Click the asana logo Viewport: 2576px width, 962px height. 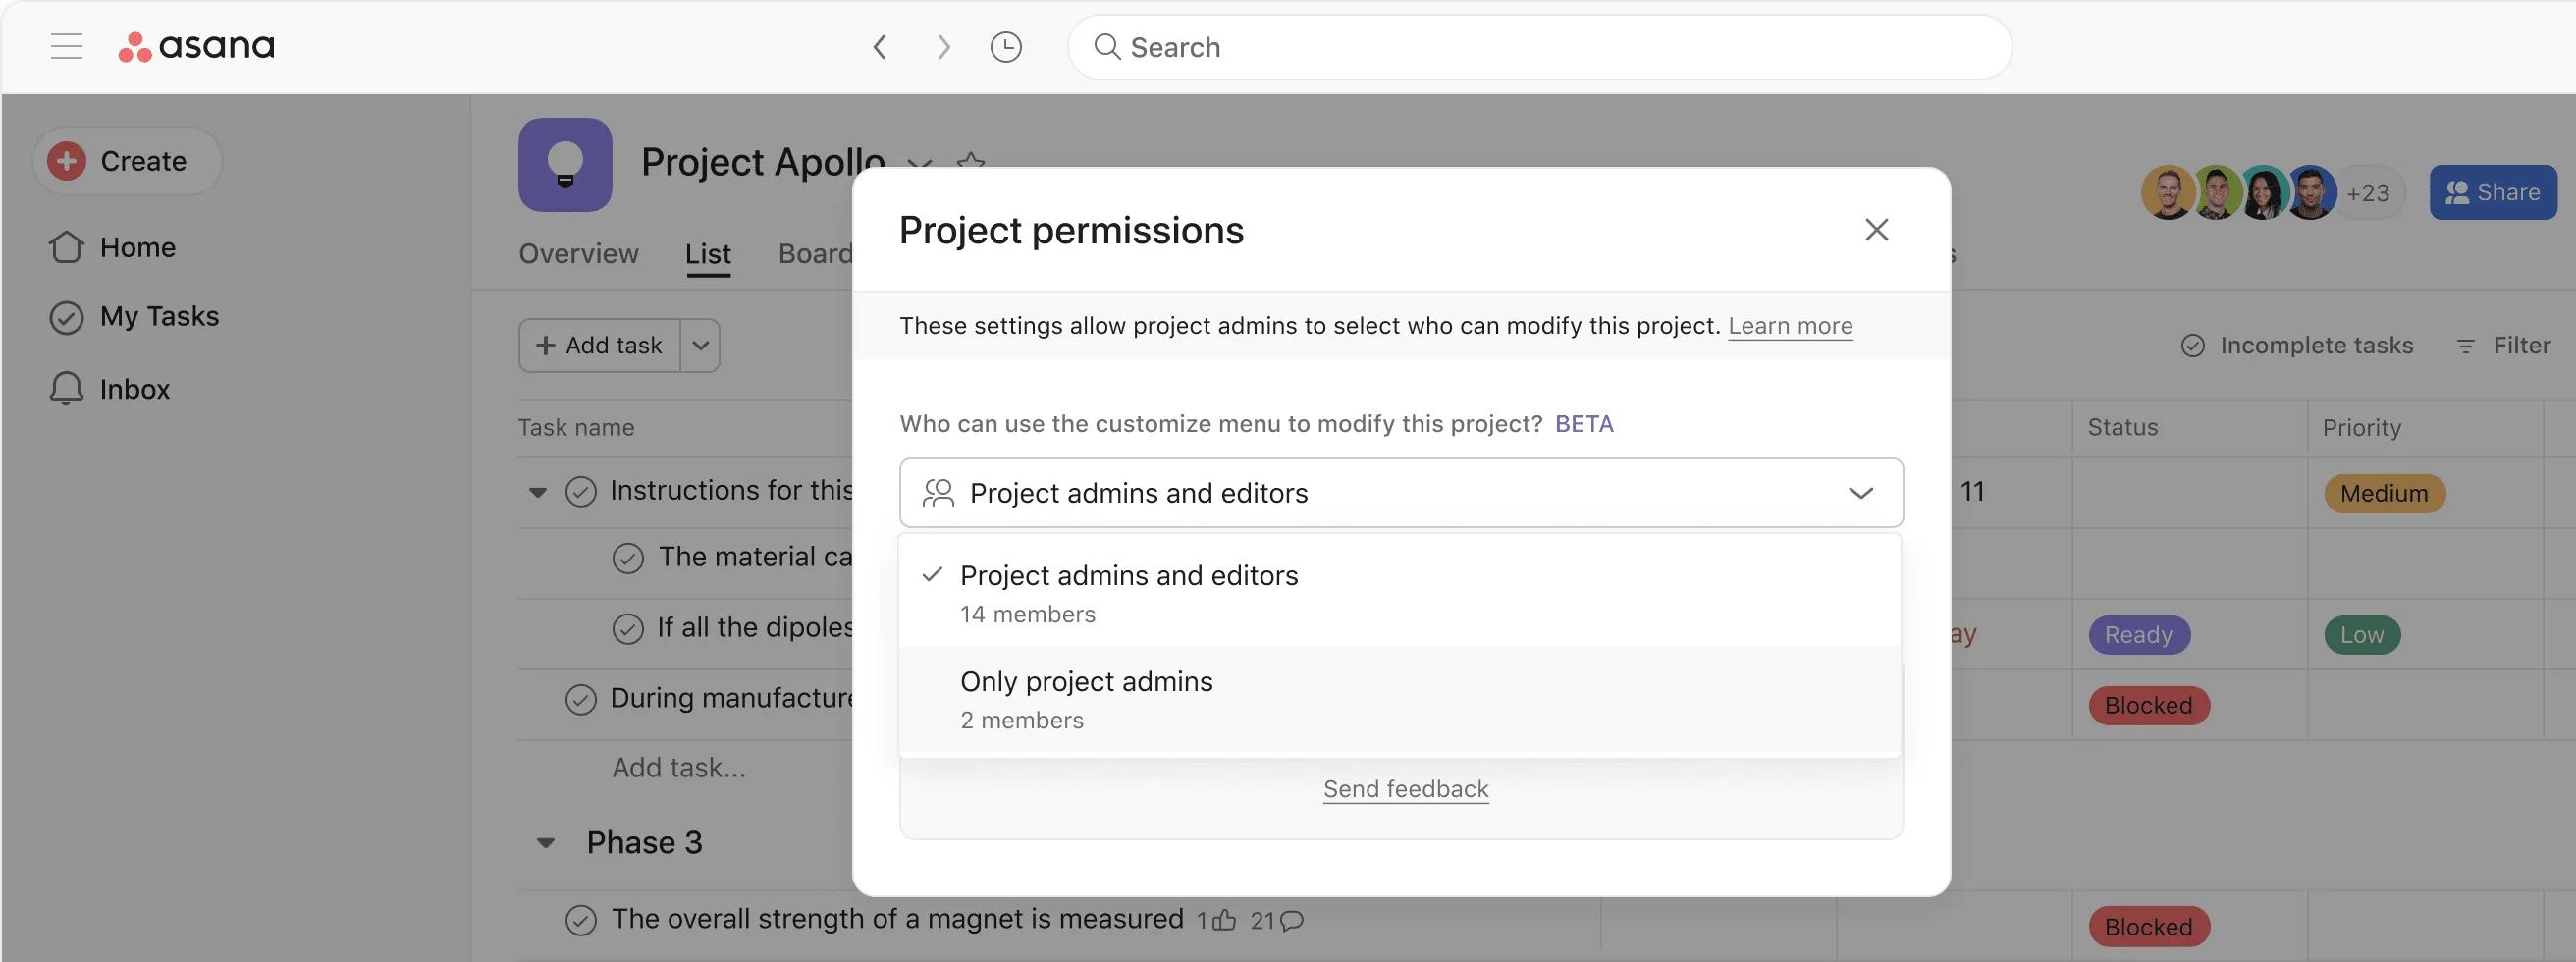coord(196,46)
